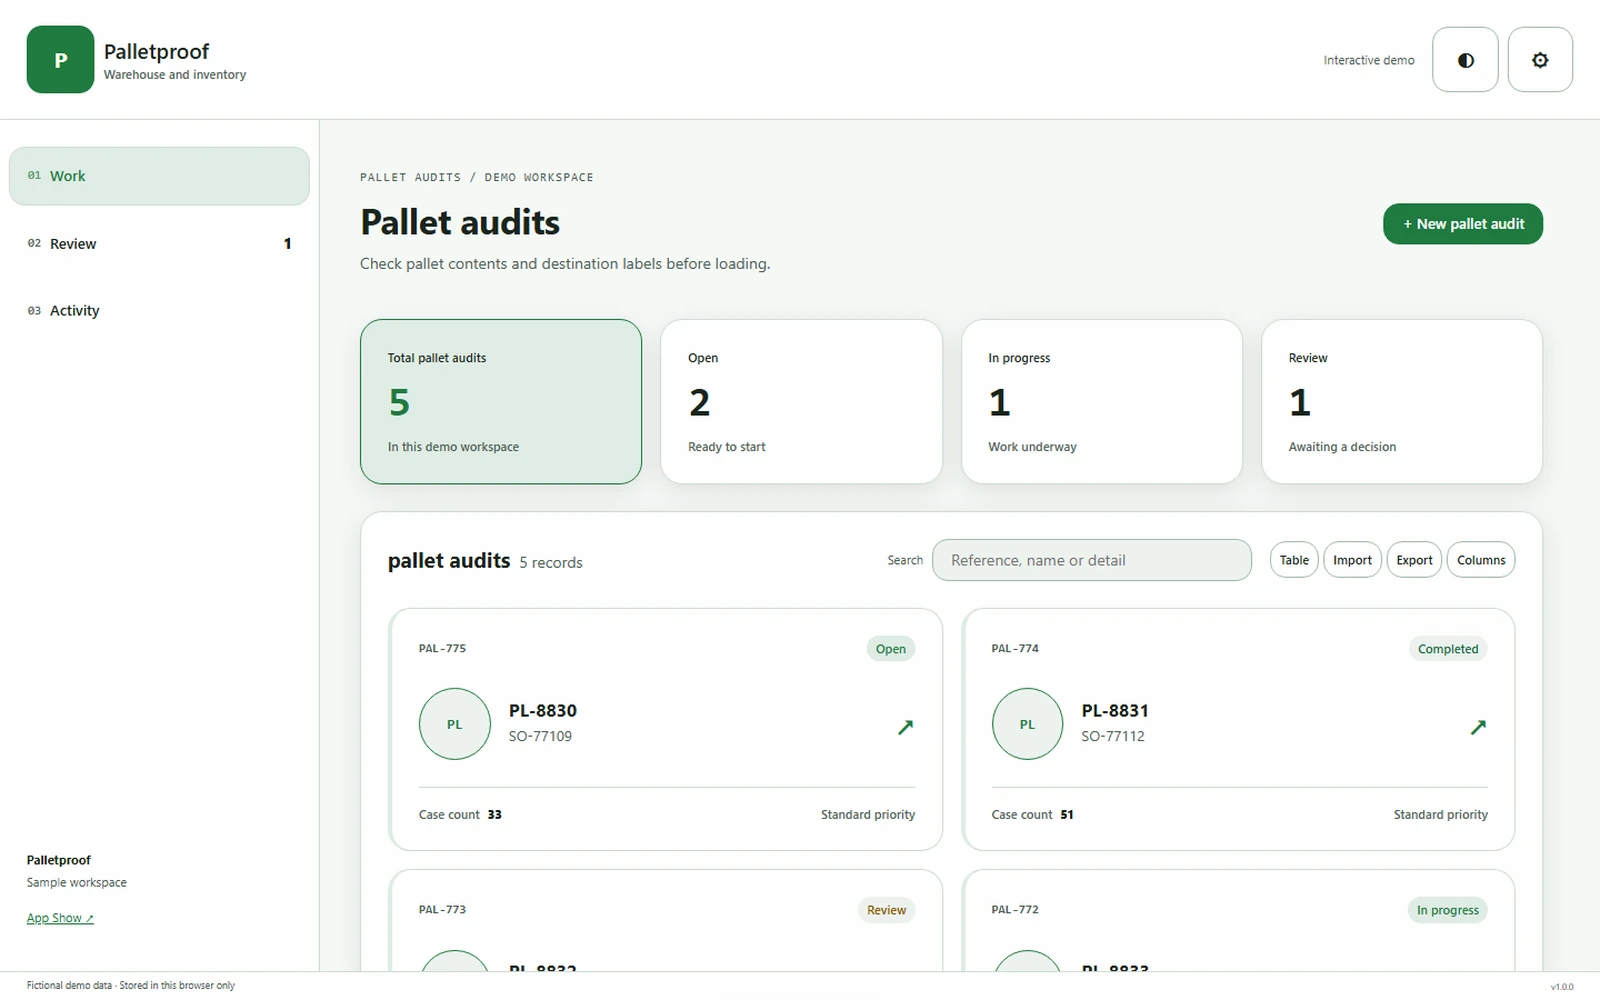
Task: Click the Pallet audits page heading
Action: [x=460, y=222]
